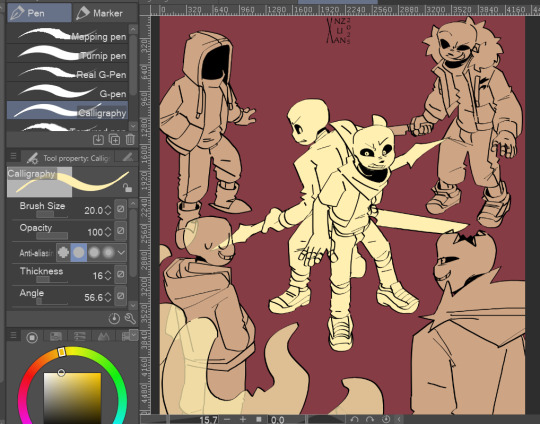540x424 pixels.
Task: Select the Turnip pen sub tool
Action: point(68,53)
